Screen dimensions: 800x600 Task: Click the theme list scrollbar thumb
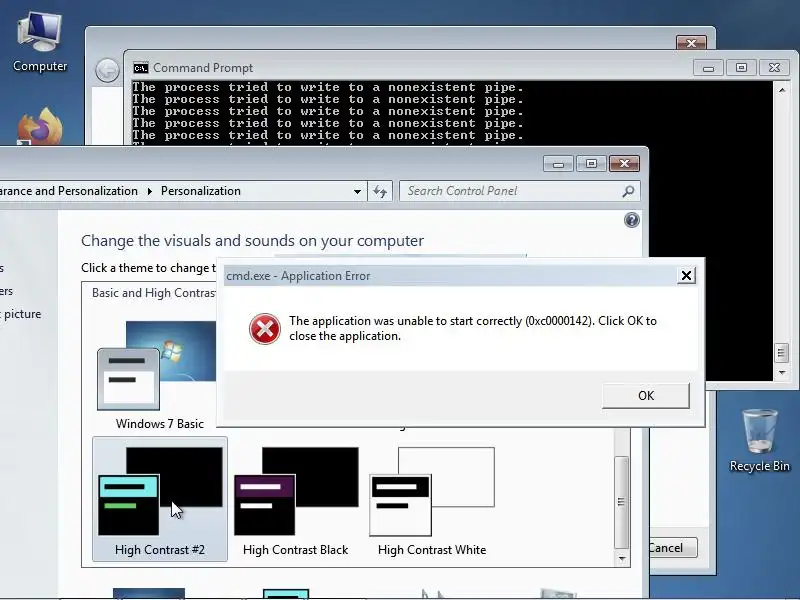tap(621, 502)
